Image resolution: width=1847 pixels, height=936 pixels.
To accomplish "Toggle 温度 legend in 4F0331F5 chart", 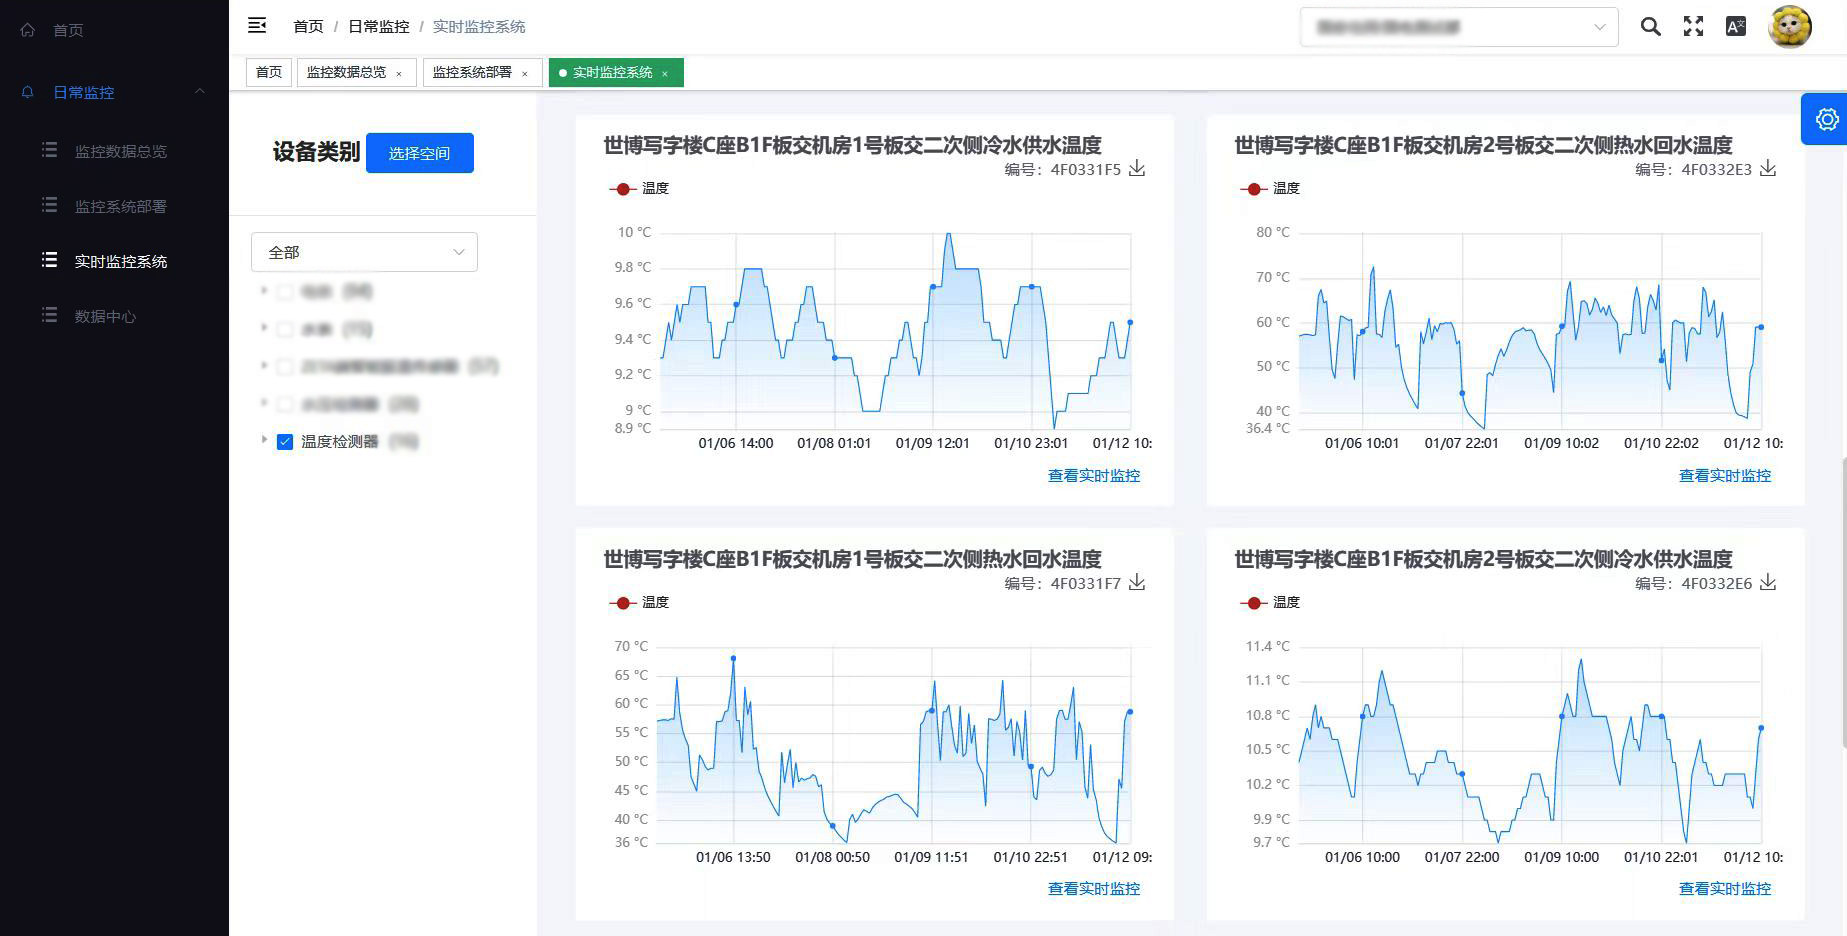I will 639,188.
